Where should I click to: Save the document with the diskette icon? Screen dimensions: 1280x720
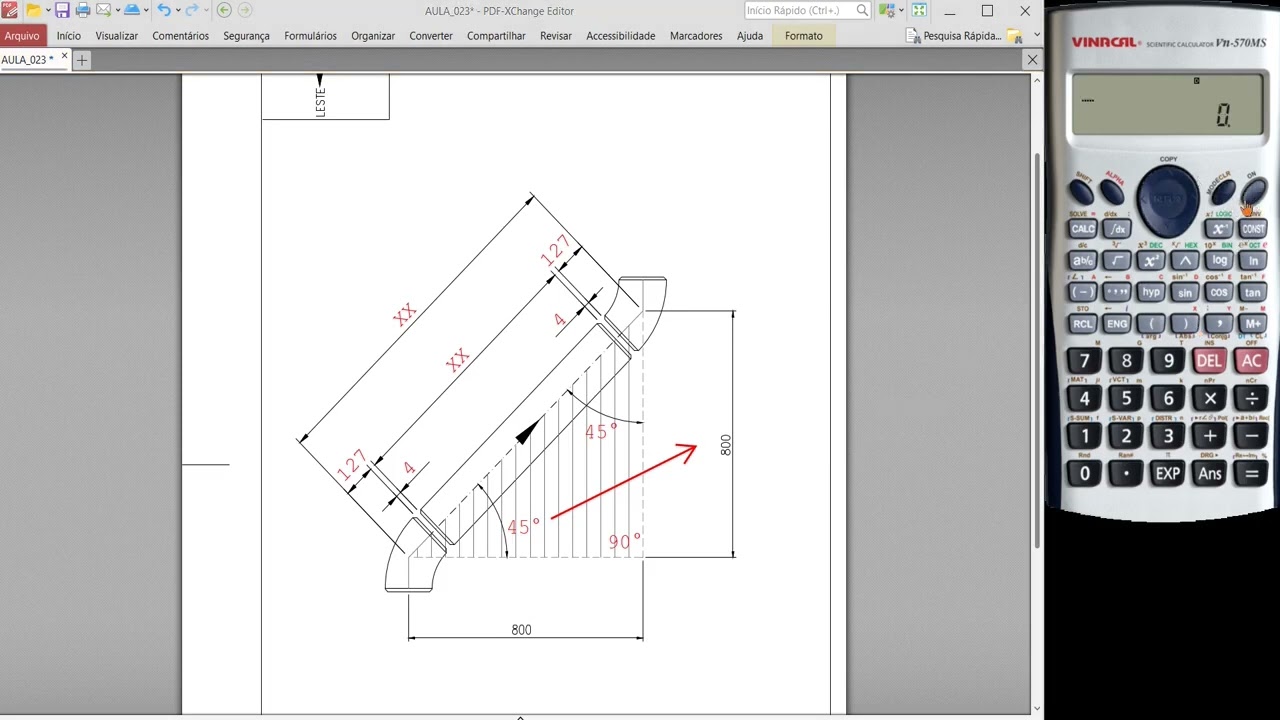(62, 10)
